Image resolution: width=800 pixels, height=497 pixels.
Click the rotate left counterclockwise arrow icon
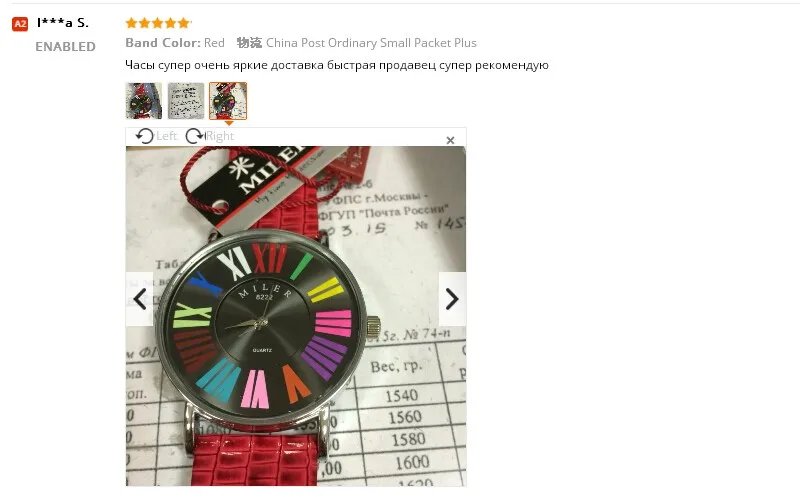(145, 136)
